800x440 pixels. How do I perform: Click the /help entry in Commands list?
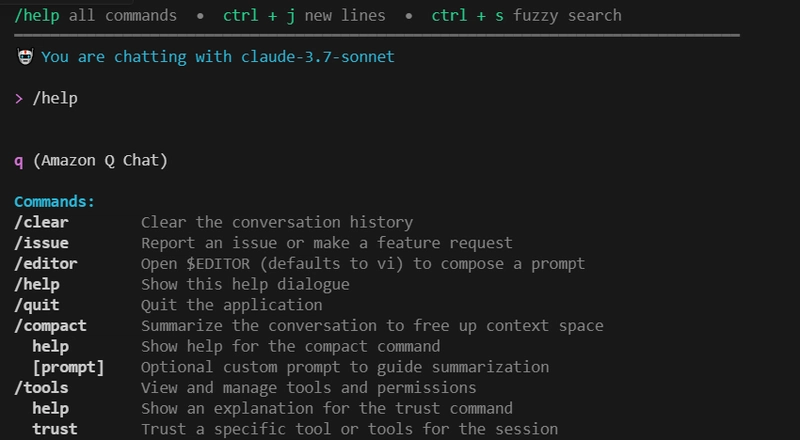click(37, 285)
